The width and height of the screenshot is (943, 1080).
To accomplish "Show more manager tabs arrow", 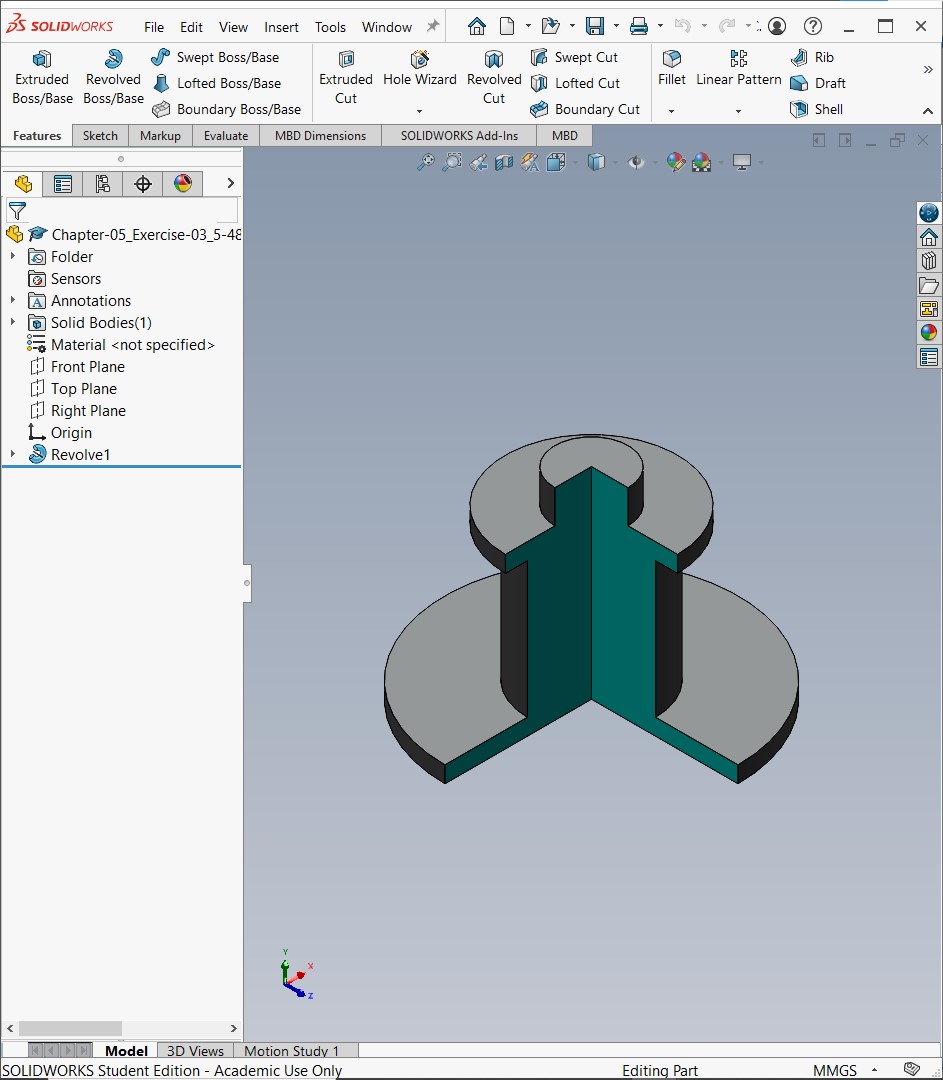I will [x=231, y=183].
